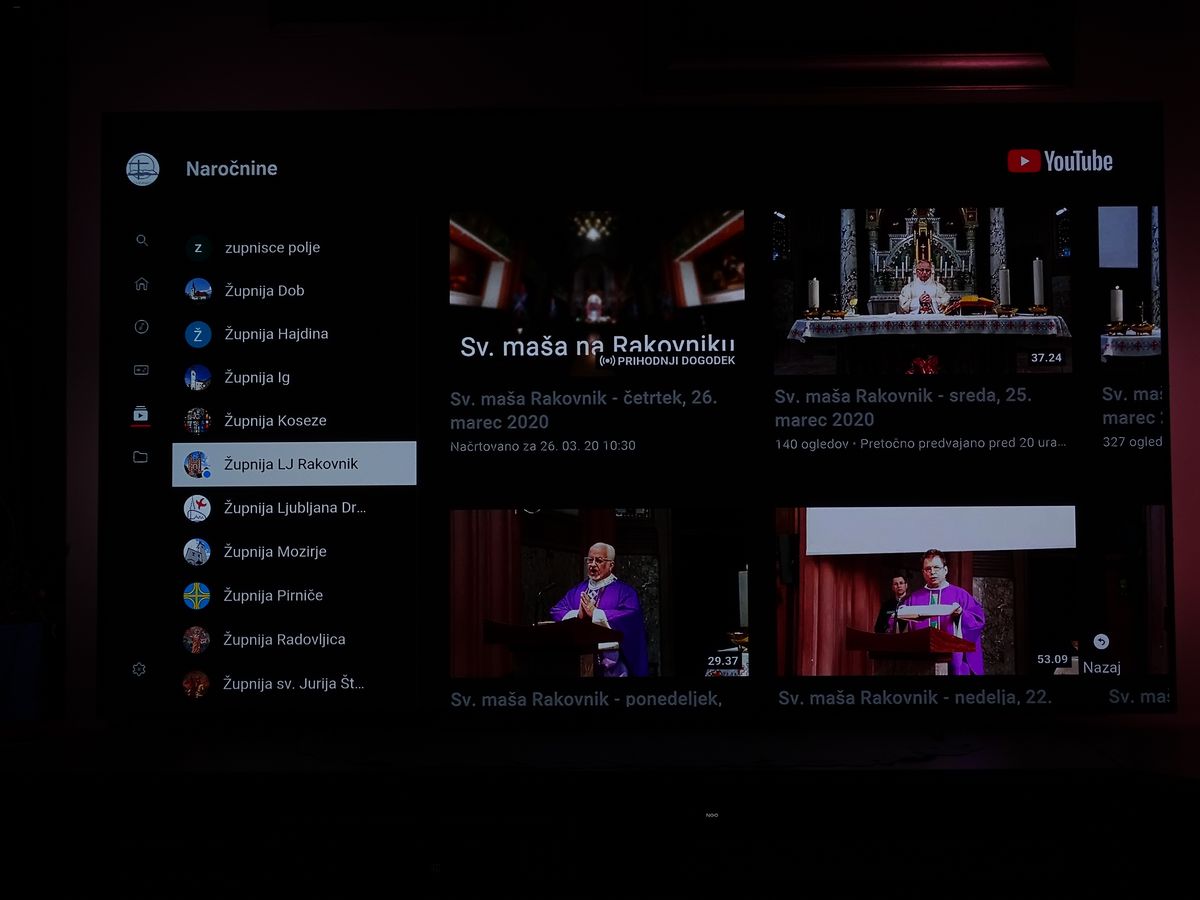Choose zupnisce polje from subscriptions
1200x900 pixels.
[x=272, y=248]
